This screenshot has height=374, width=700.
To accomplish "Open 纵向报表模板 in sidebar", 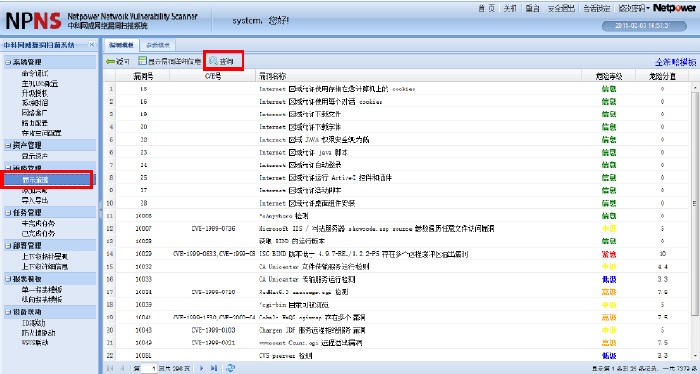I will (x=42, y=299).
